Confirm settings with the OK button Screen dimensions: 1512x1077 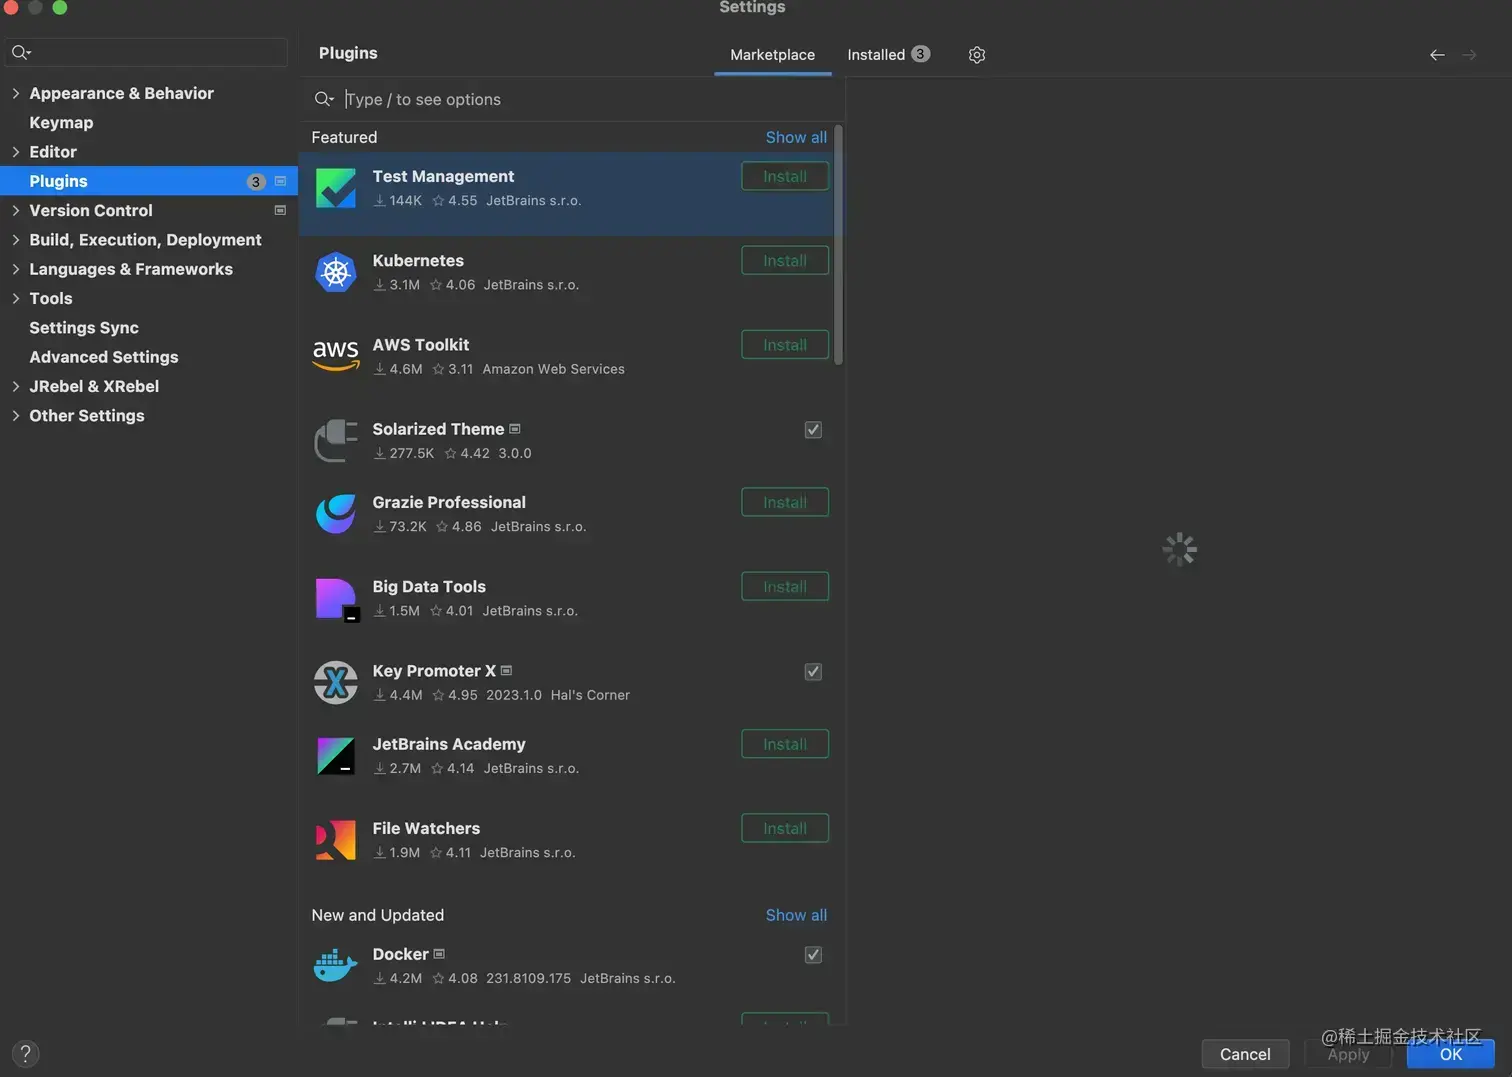click(x=1450, y=1054)
